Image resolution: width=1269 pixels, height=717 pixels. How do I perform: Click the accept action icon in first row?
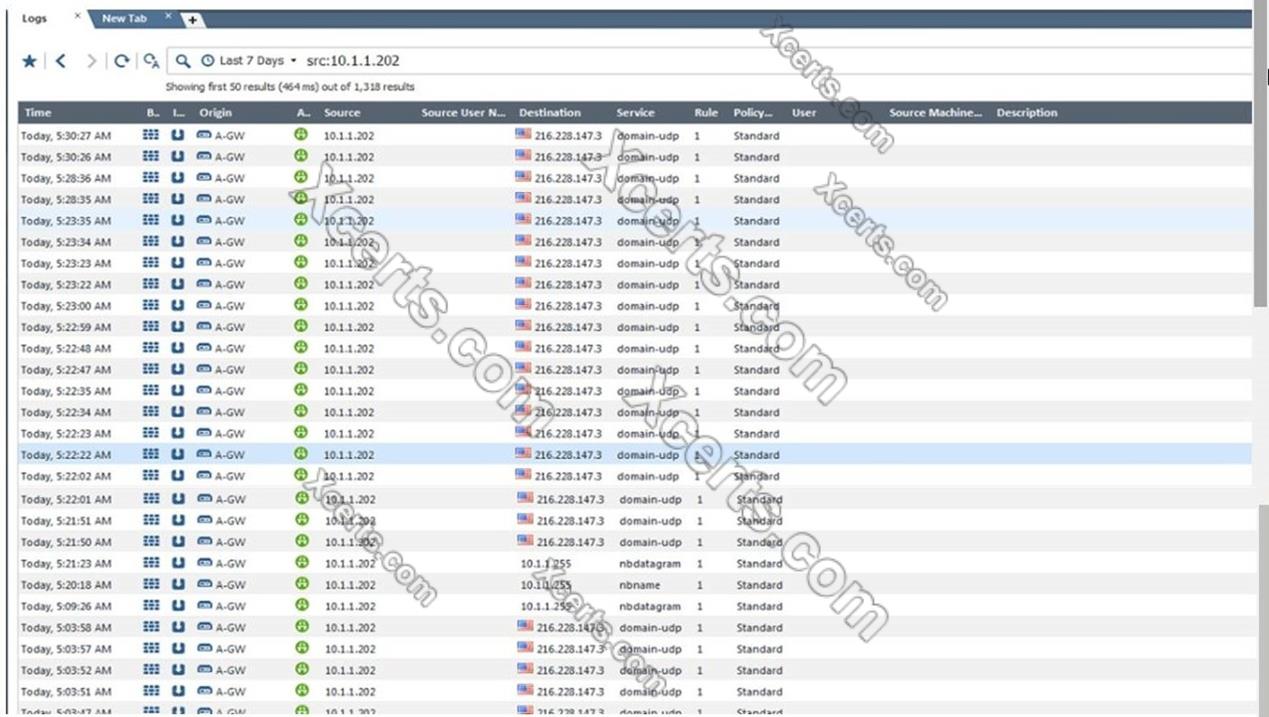tap(301, 134)
